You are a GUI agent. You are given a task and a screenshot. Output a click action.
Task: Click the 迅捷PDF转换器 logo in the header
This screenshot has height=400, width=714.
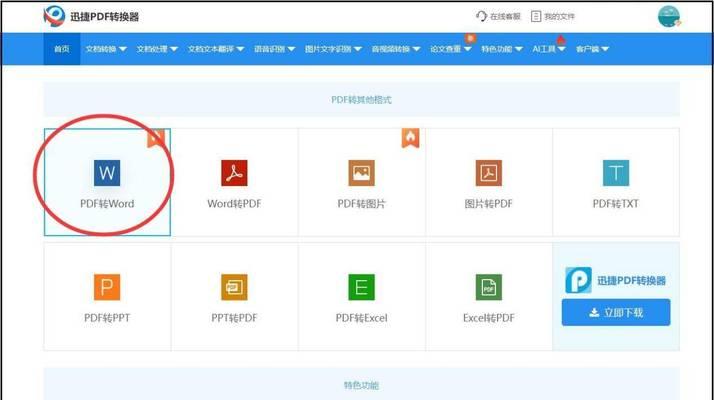91,16
